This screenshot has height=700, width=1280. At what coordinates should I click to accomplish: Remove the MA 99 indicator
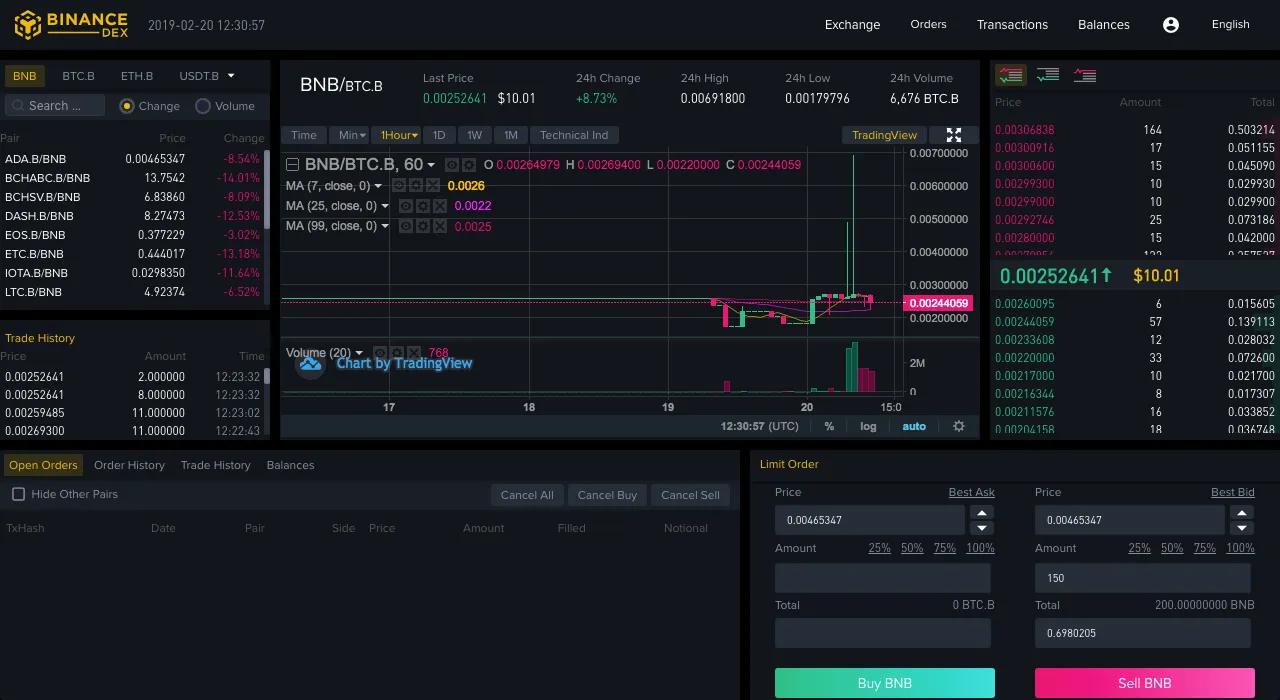coord(440,226)
